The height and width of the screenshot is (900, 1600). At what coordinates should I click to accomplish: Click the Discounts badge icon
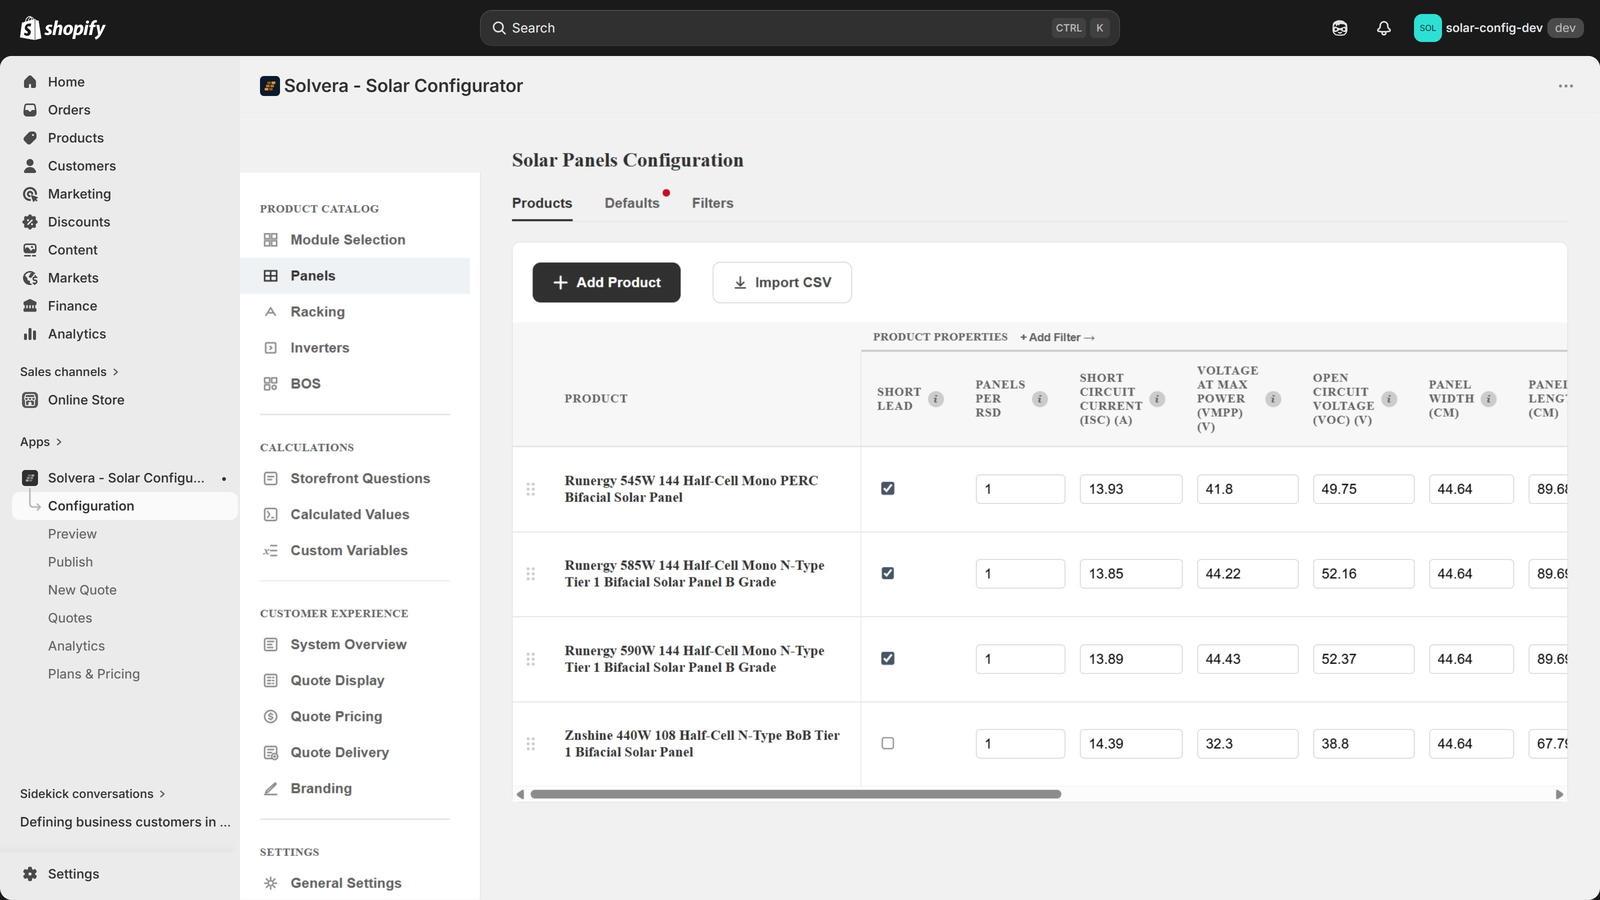click(x=30, y=222)
